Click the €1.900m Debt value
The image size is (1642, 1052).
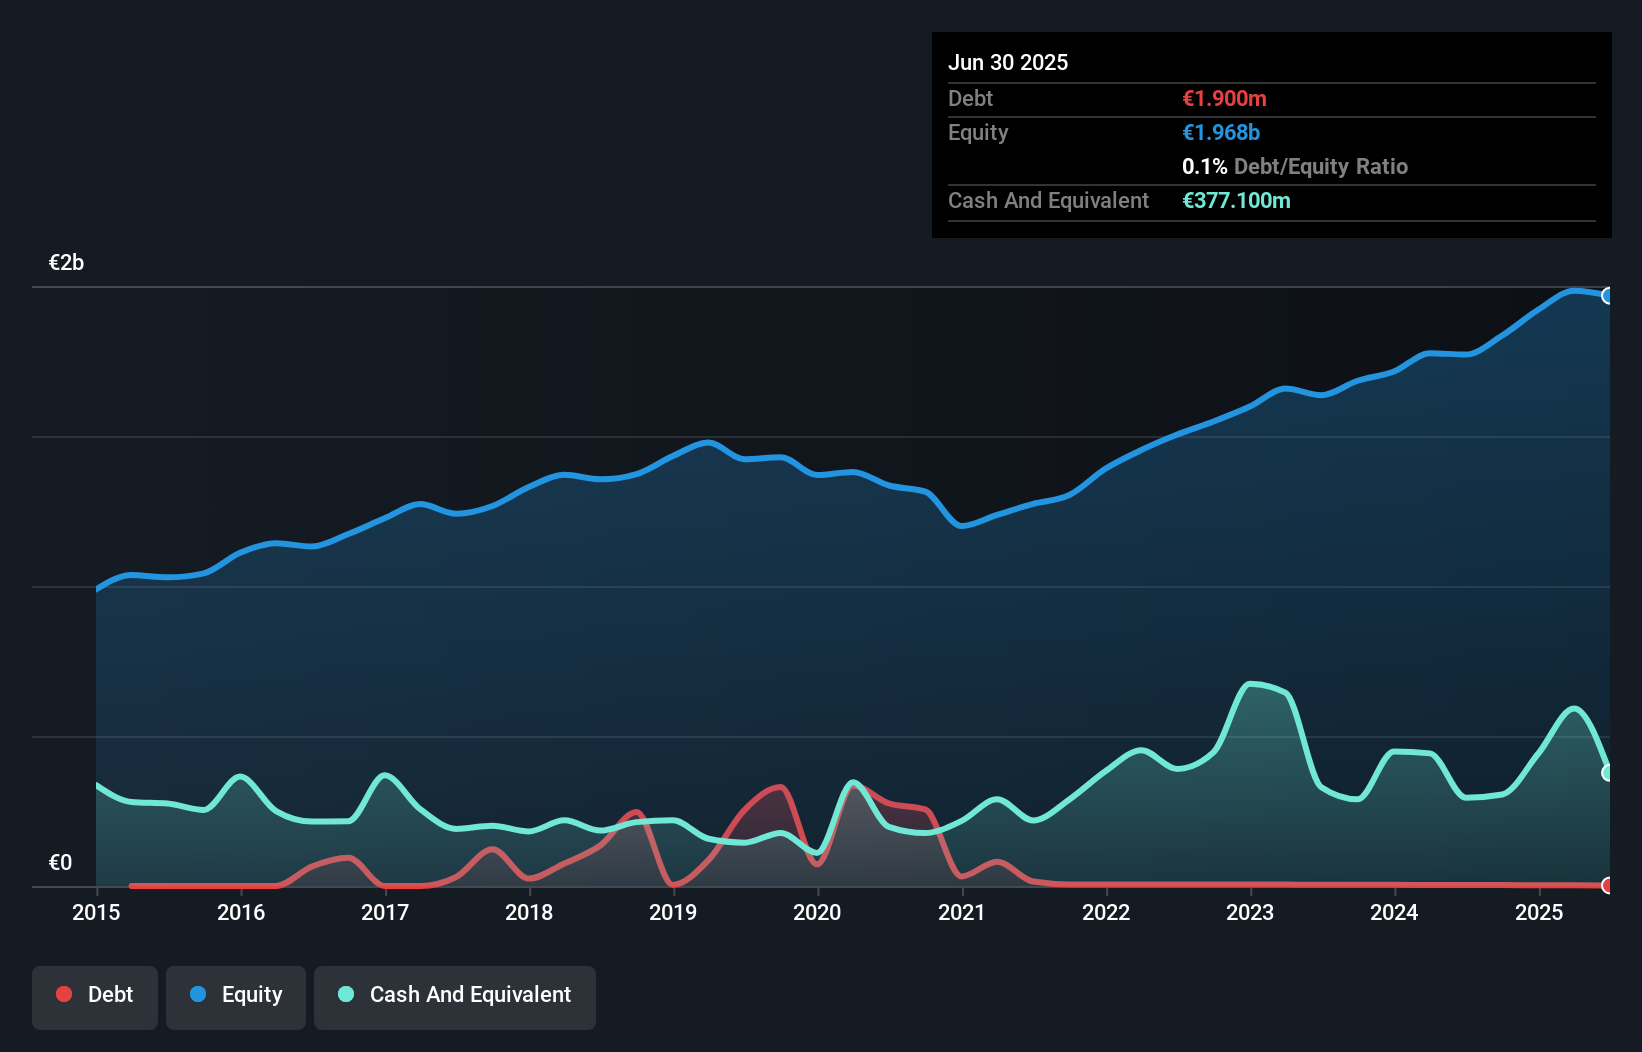1222,98
